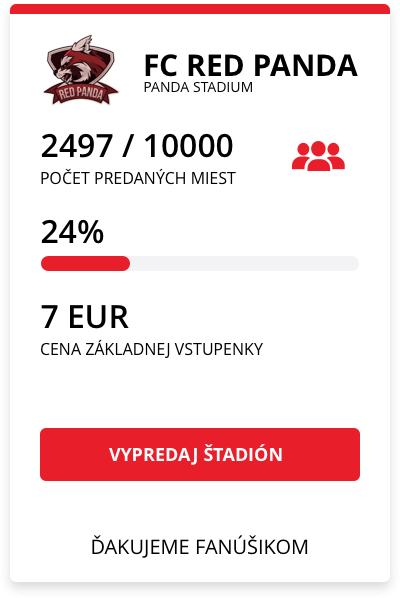Click the far right end of the occupancy bar
The image size is (400, 598).
355,264
